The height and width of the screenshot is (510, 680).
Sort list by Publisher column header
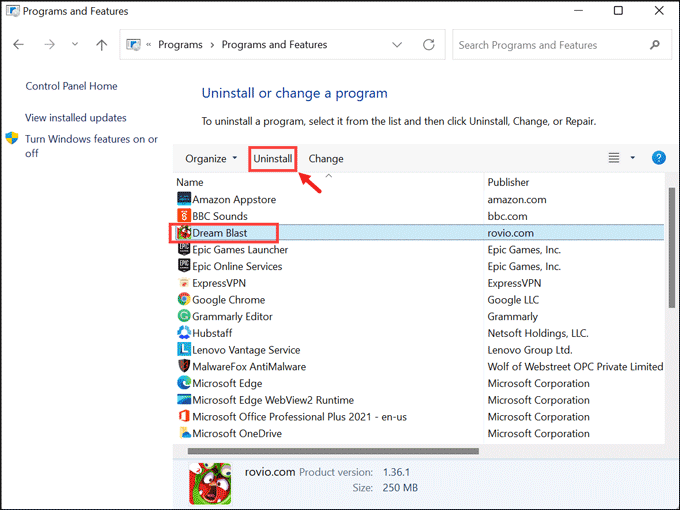[508, 182]
